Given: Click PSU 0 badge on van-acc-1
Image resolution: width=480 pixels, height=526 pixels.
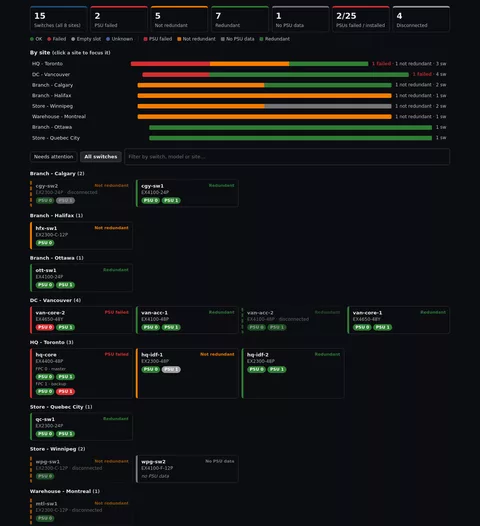Looking at the screenshot, I should [x=151, y=327].
